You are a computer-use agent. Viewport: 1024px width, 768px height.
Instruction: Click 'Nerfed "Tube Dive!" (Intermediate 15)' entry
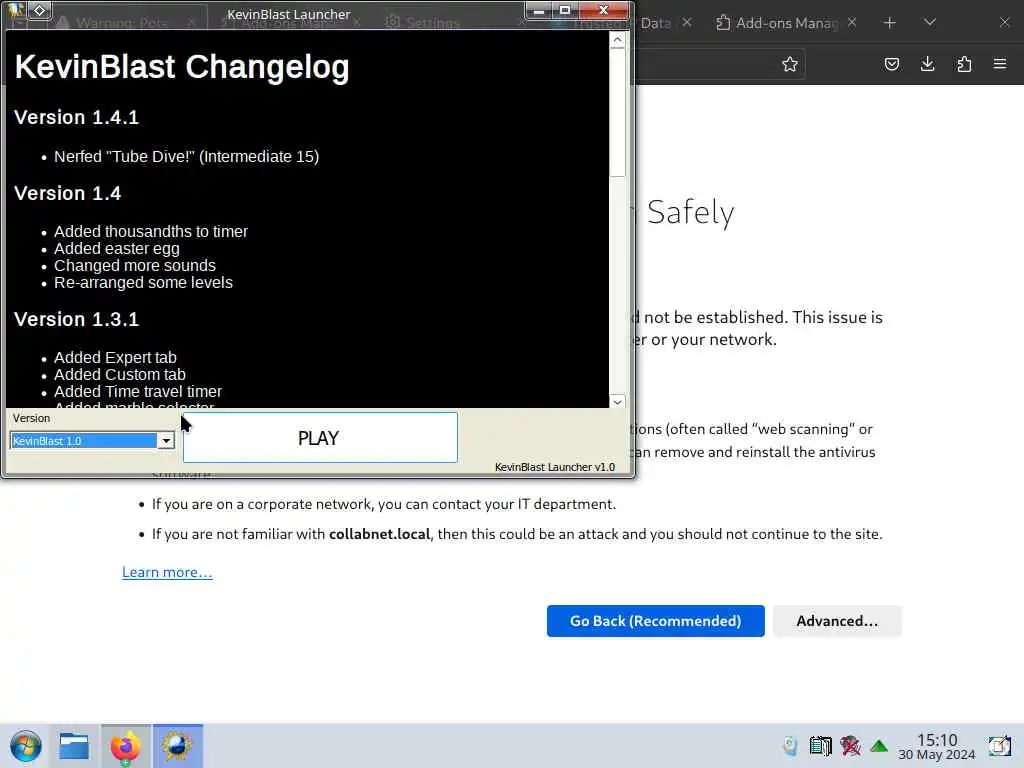[x=186, y=157]
